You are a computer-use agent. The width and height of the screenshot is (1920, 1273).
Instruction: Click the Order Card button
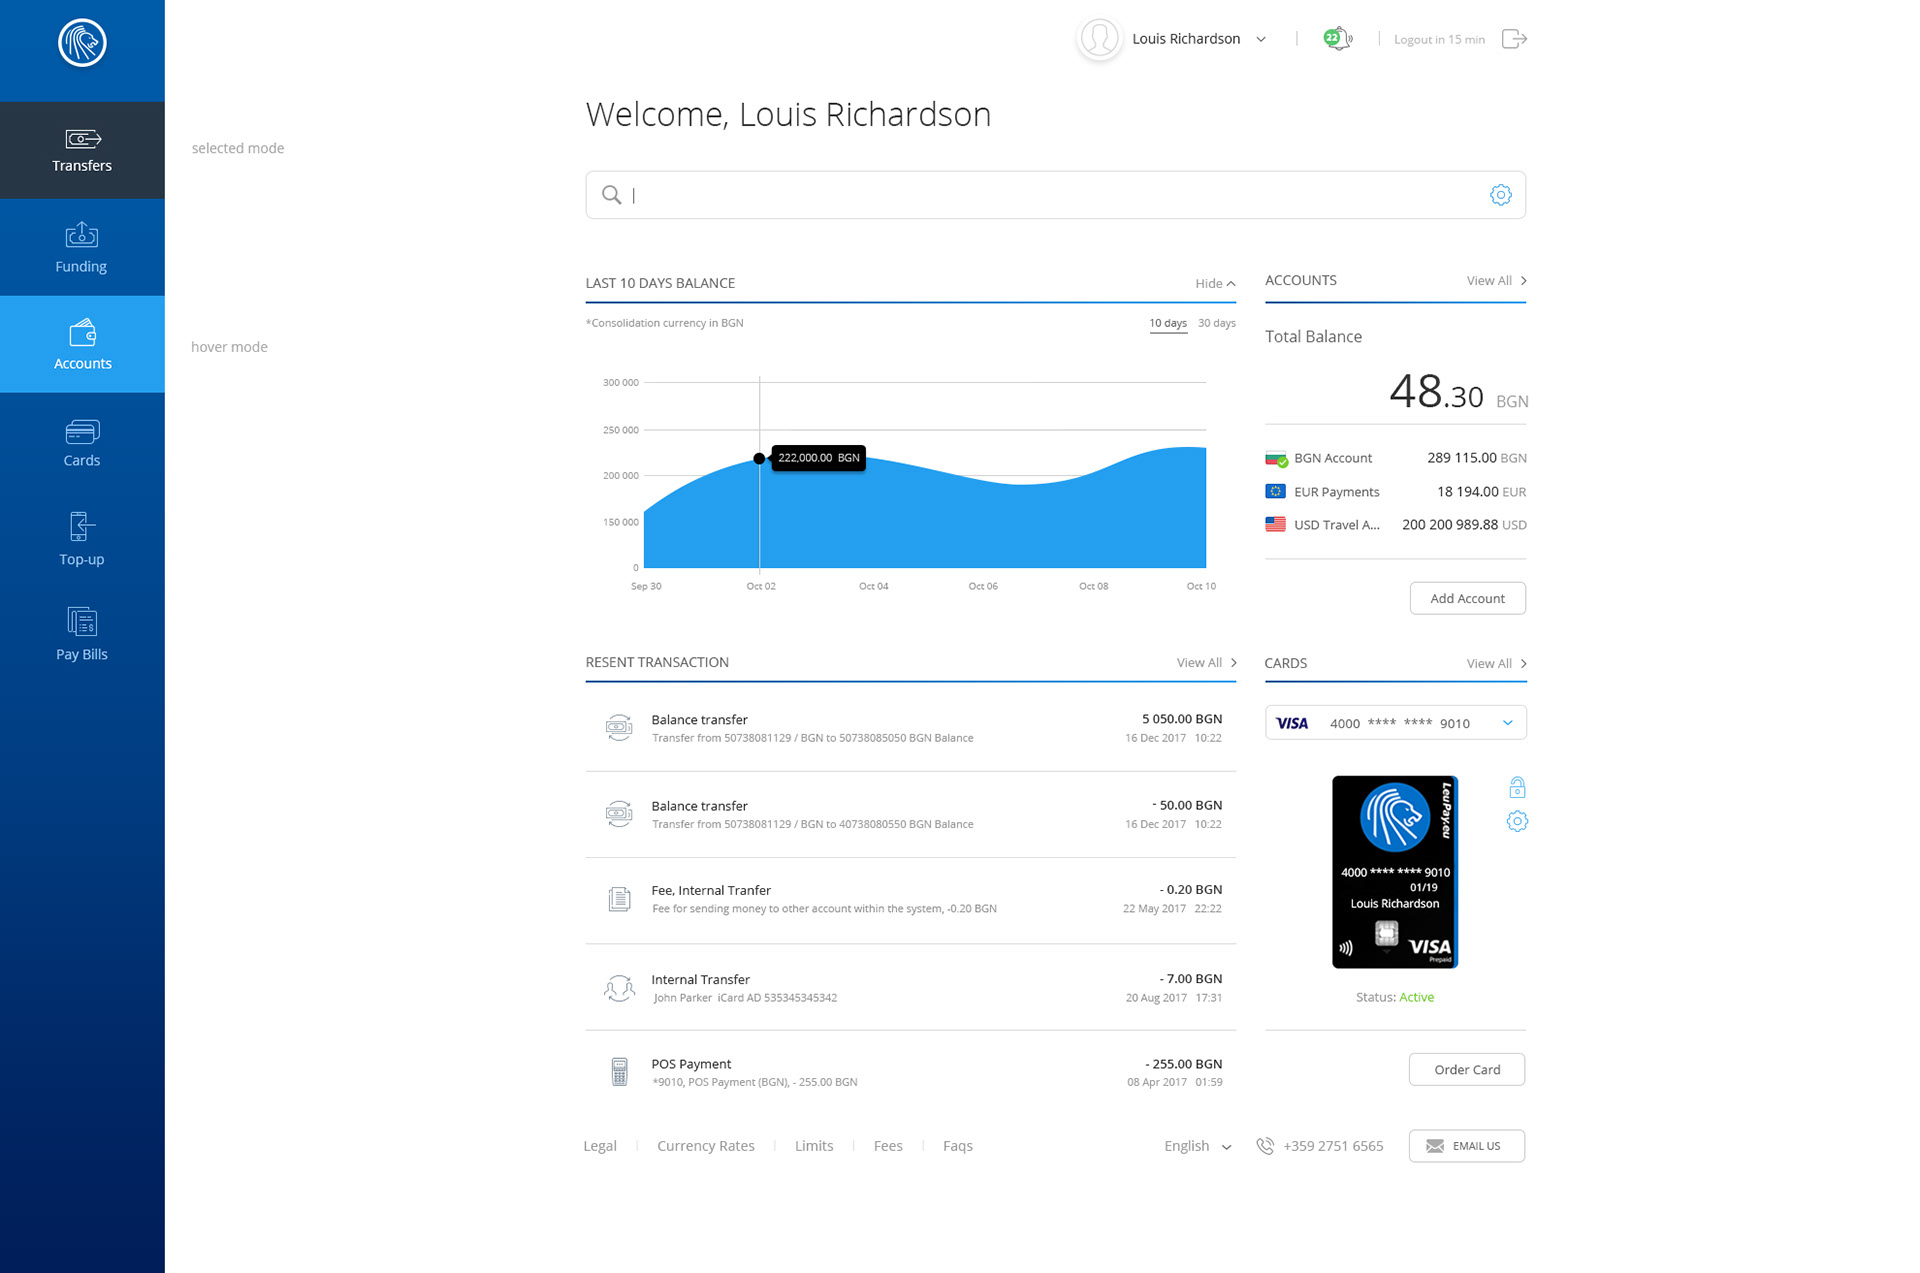coord(1466,1069)
